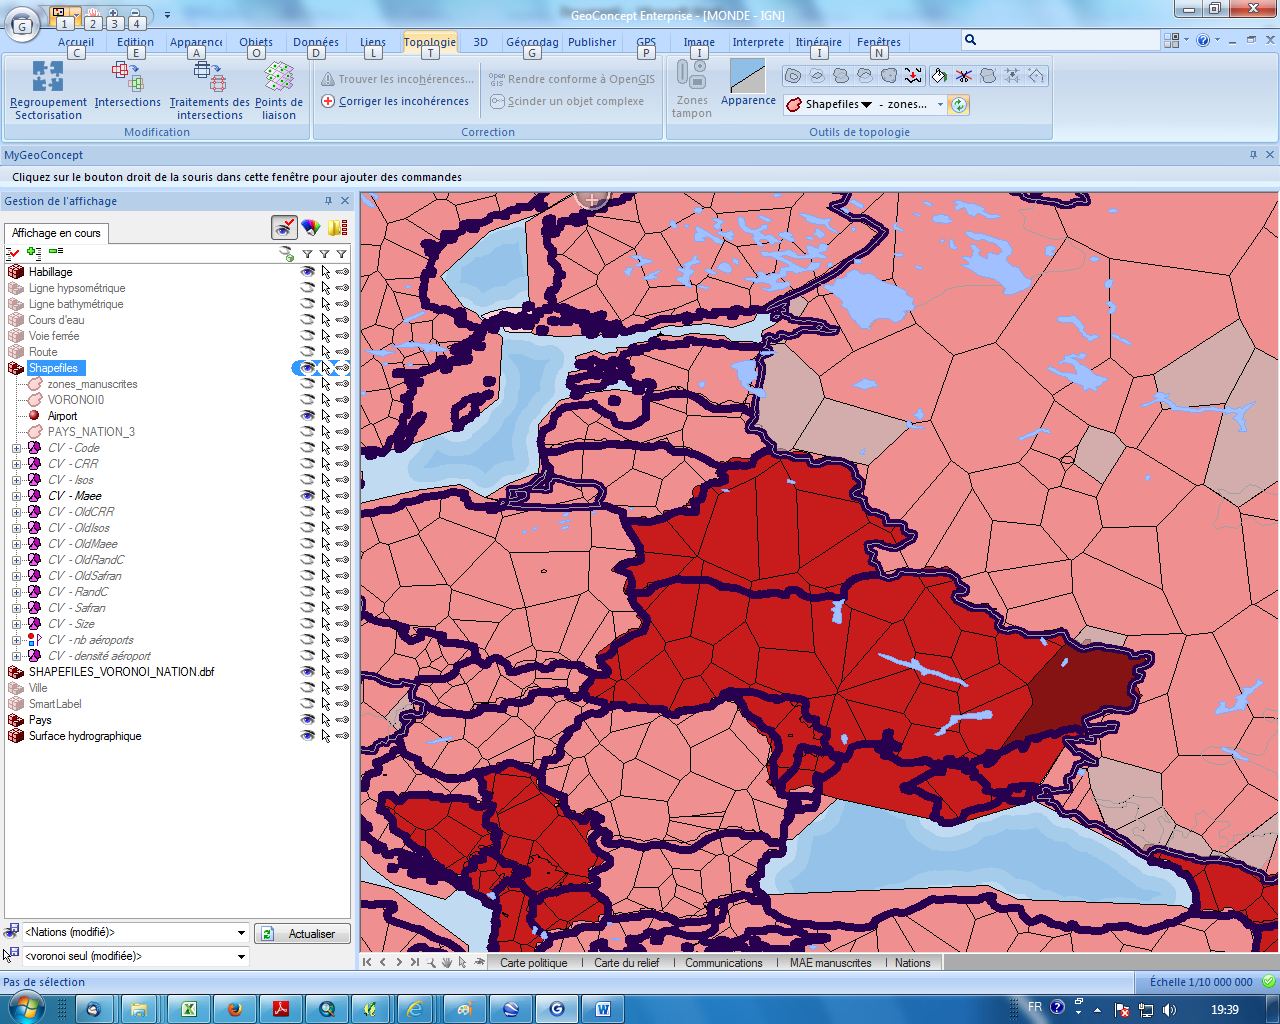Image resolution: width=1280 pixels, height=1024 pixels.
Task: Switch to MAE manuscrites map tab
Action: point(830,963)
